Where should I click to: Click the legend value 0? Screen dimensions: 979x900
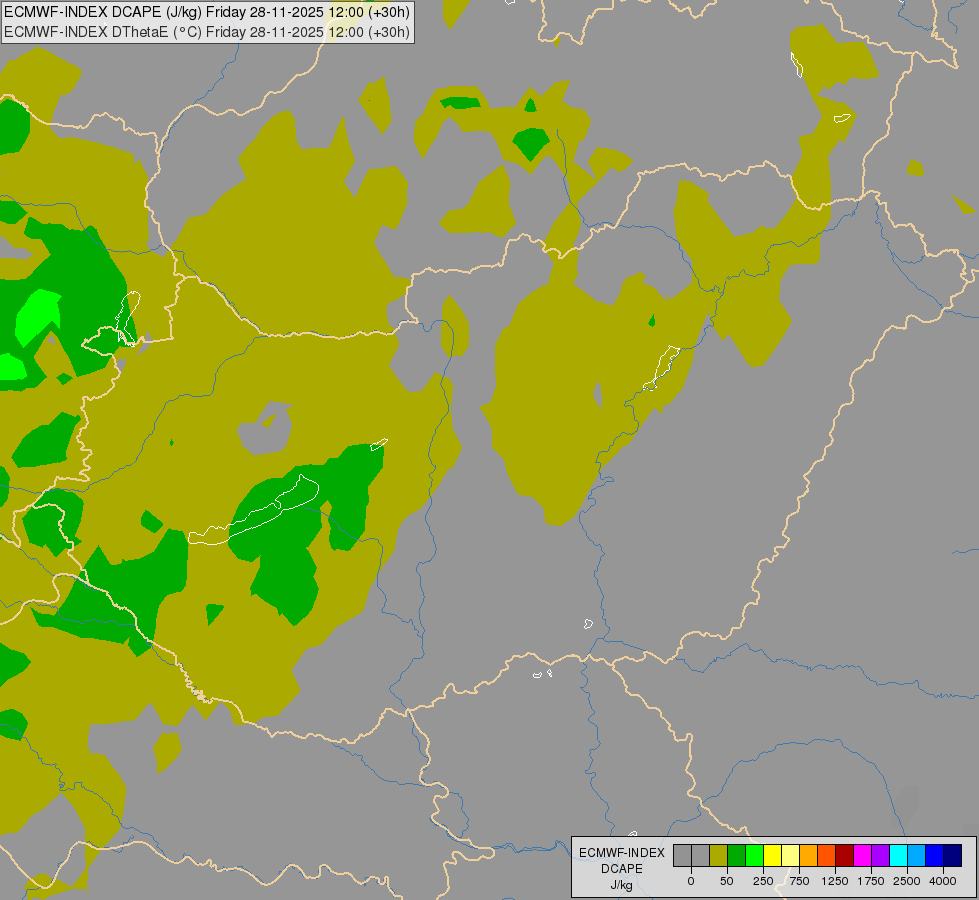coord(691,881)
